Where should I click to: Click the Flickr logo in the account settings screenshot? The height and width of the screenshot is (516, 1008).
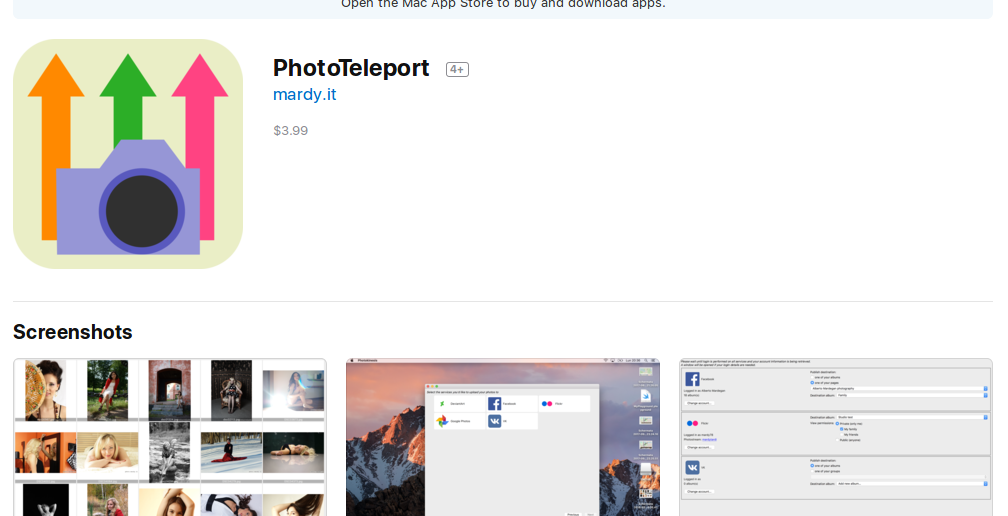692,423
